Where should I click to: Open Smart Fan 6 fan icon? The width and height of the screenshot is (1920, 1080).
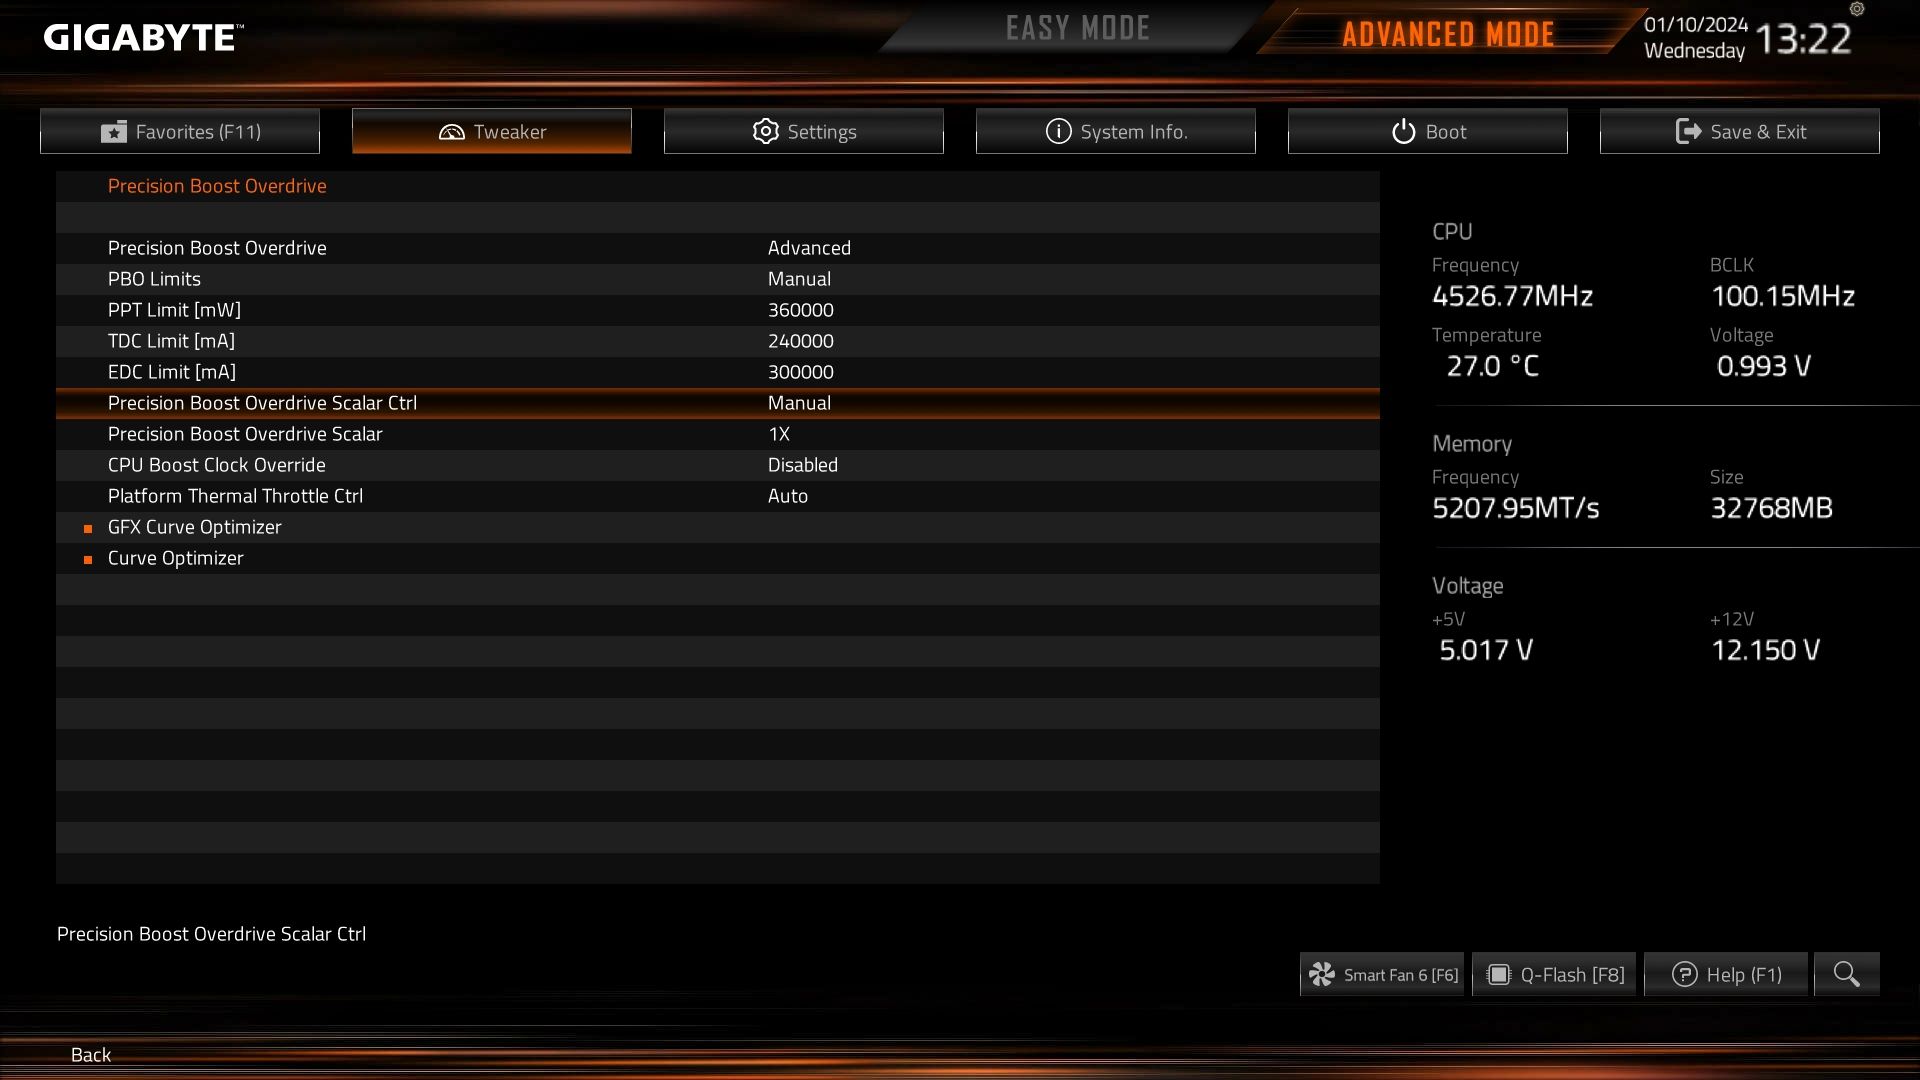click(1322, 974)
